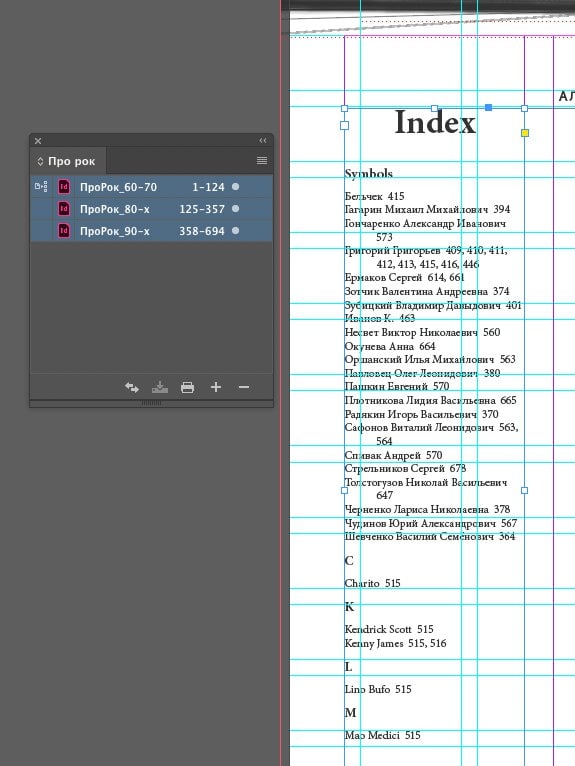This screenshot has height=766, width=575.
Task: Click page range 1-124
Action: 208,187
